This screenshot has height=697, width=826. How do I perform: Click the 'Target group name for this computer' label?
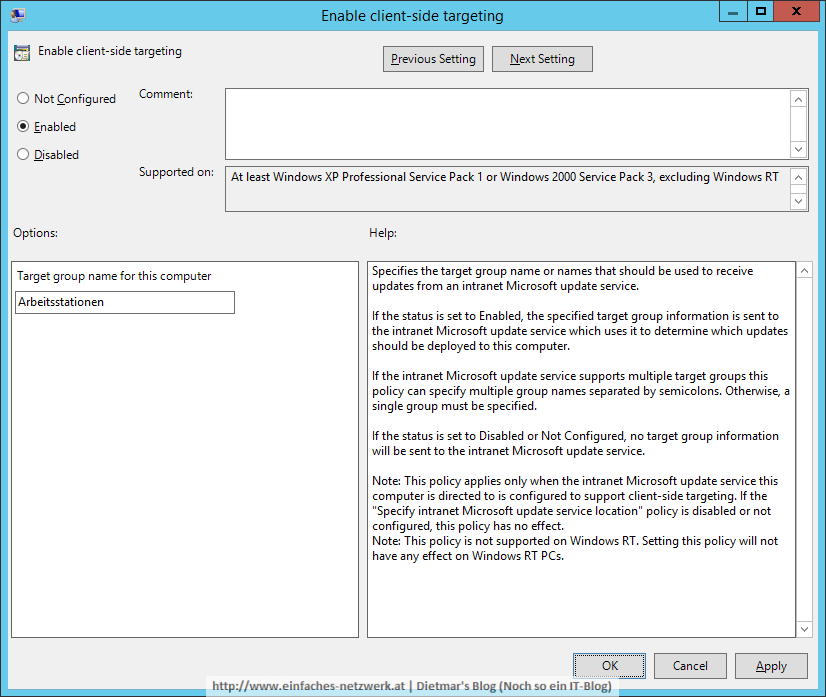tap(114, 276)
